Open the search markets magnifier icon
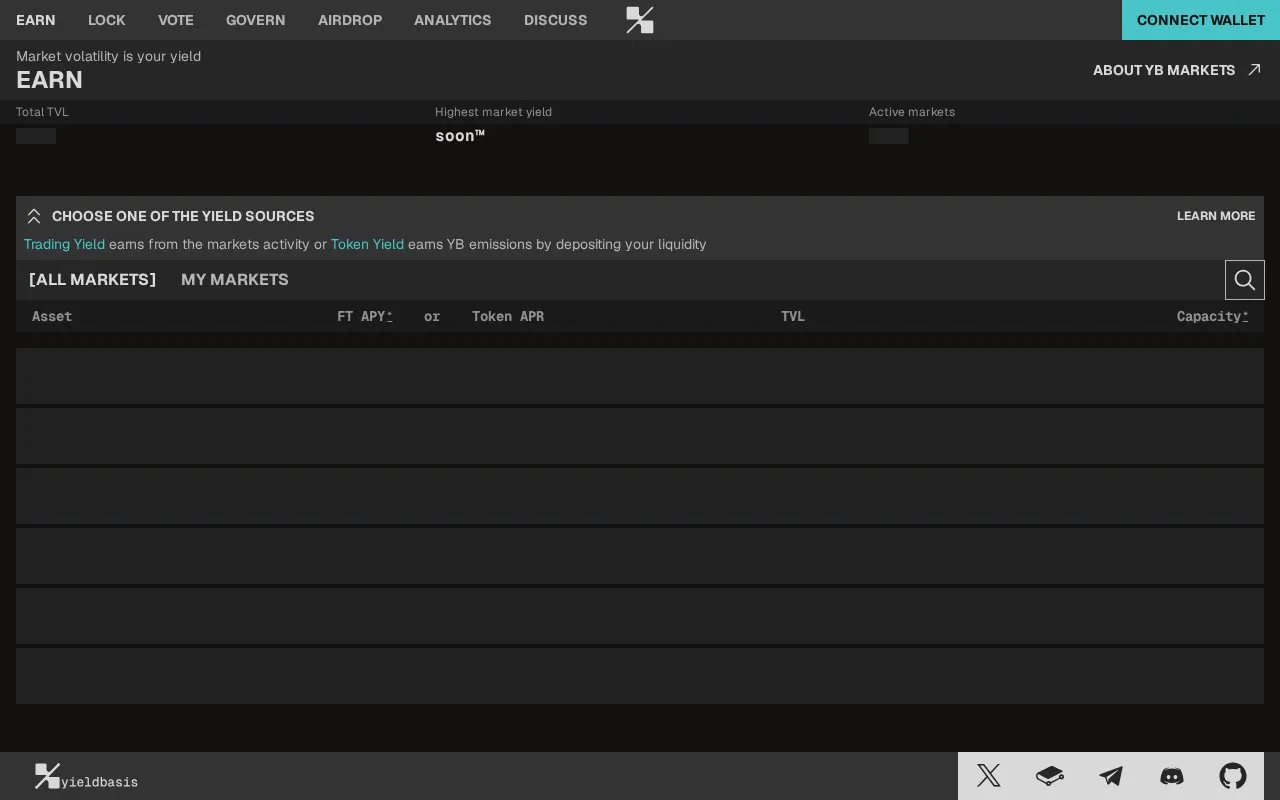Viewport: 1280px width, 800px height. (1245, 280)
